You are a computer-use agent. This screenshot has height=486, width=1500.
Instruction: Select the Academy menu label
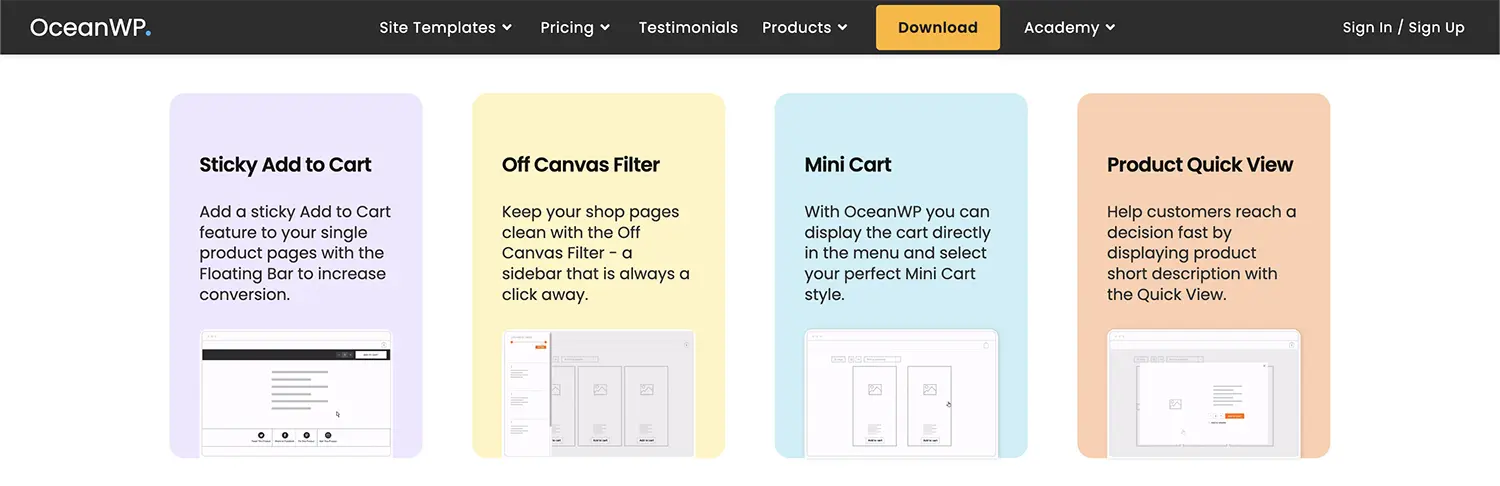click(x=1061, y=27)
